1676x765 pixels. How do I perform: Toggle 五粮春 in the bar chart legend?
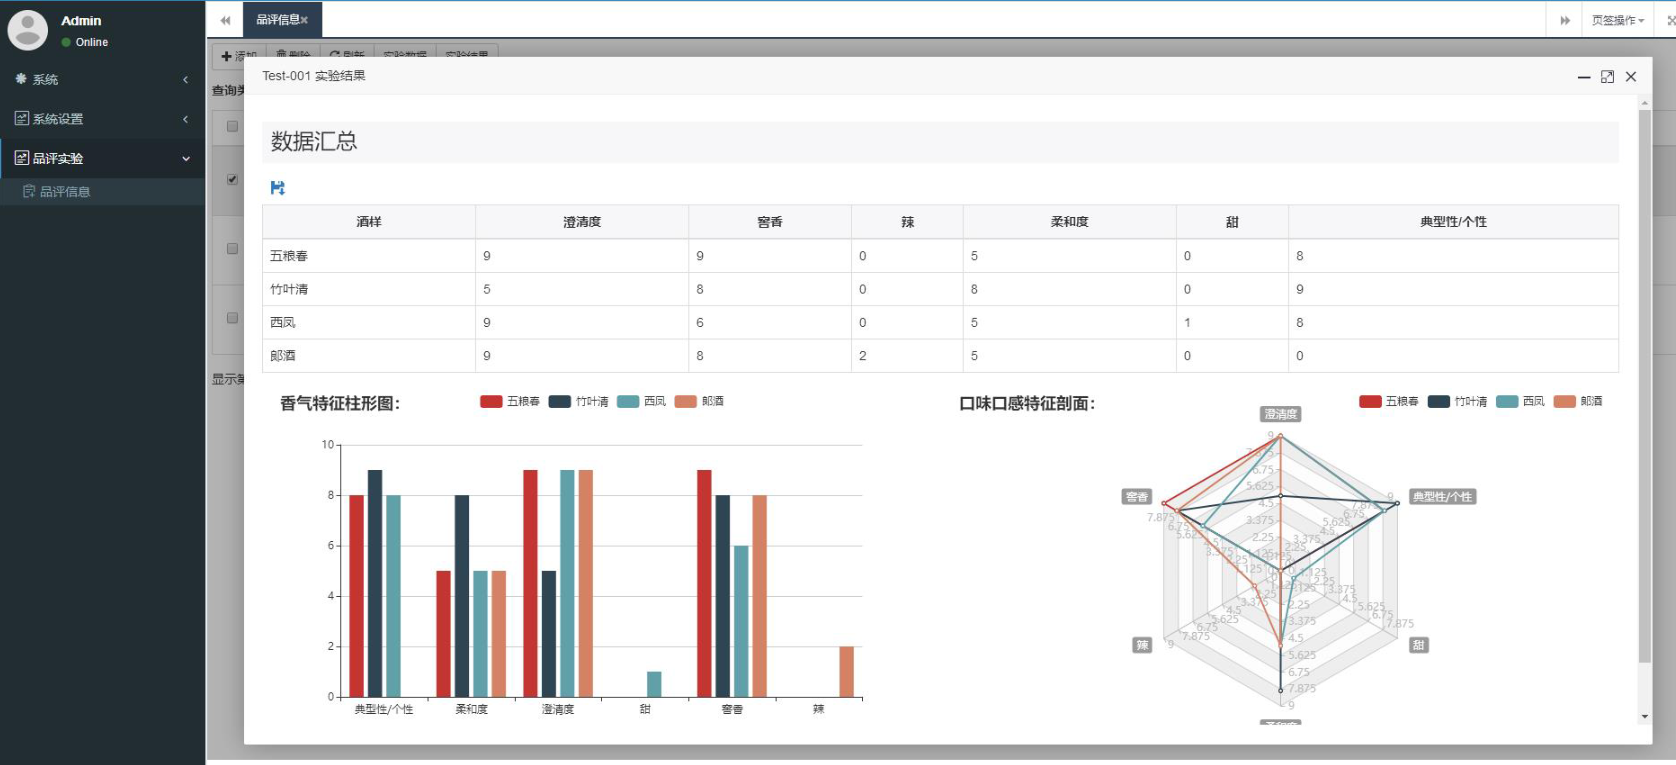click(510, 401)
